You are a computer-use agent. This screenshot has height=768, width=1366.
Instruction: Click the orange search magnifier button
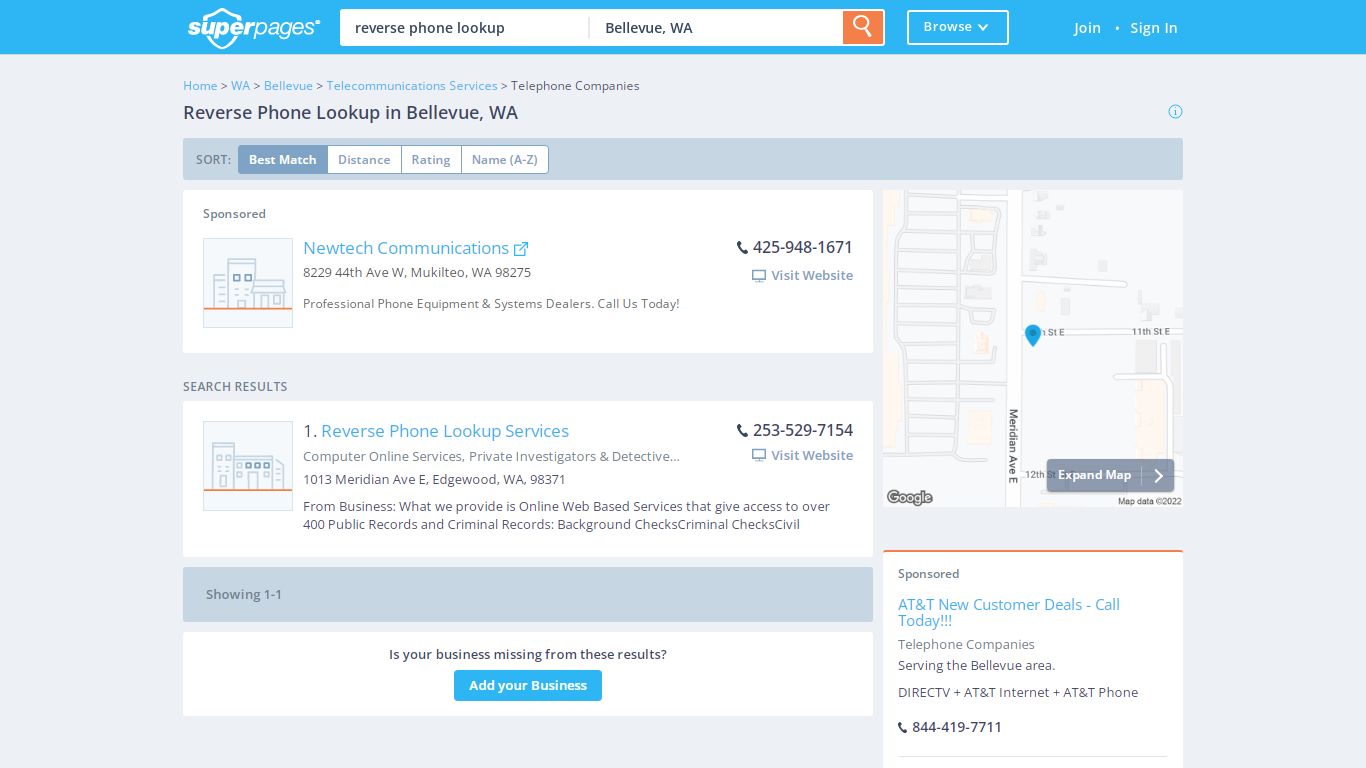coord(863,27)
